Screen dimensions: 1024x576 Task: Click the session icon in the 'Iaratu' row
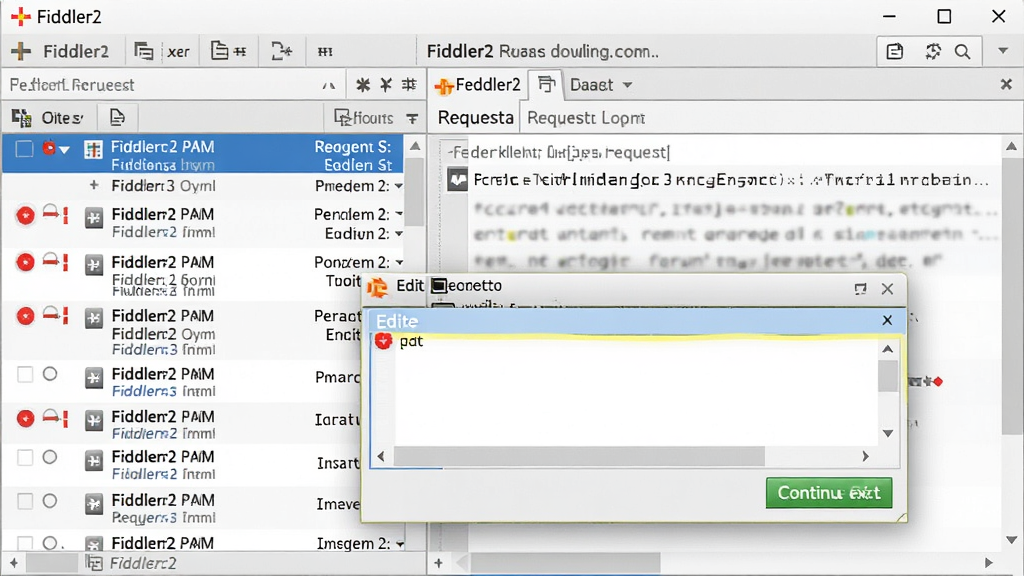[94, 421]
